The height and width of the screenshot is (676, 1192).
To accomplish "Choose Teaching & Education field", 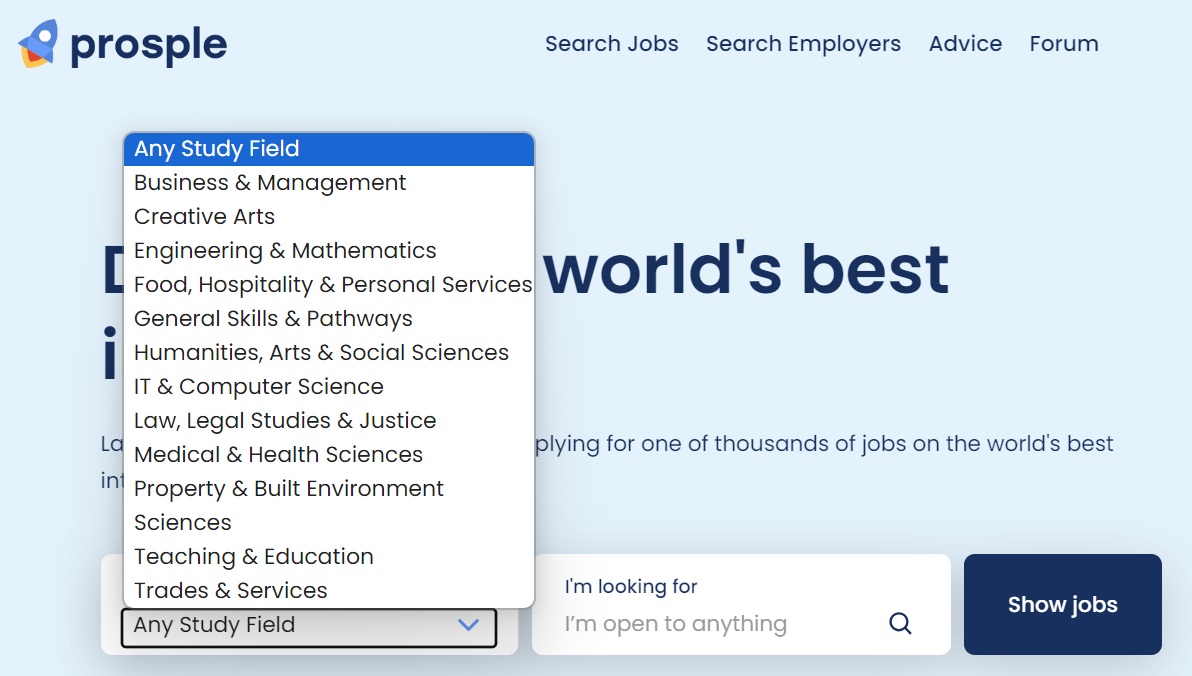I will click(328, 557).
